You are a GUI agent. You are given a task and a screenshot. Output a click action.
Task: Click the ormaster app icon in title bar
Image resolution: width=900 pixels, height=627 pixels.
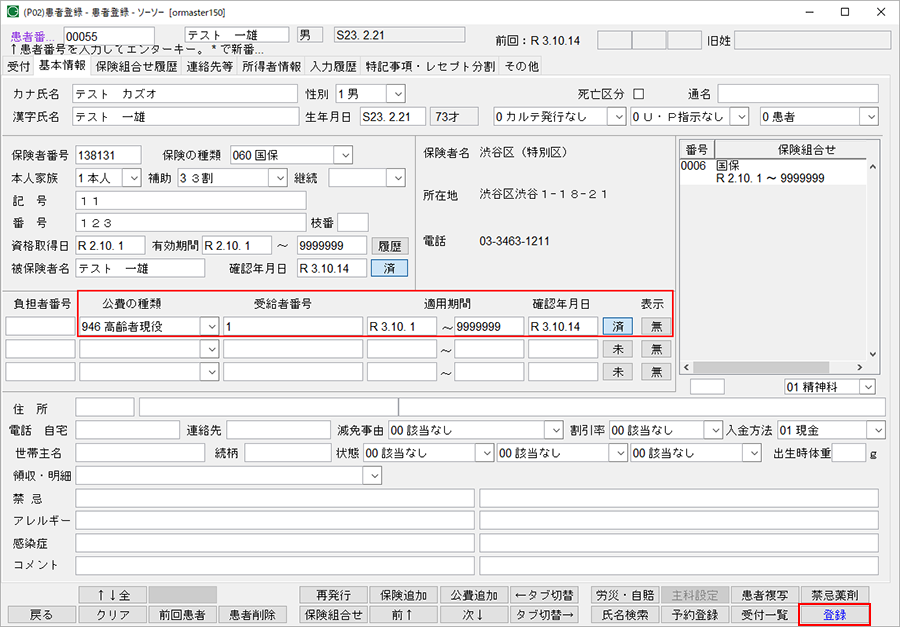[x=12, y=12]
